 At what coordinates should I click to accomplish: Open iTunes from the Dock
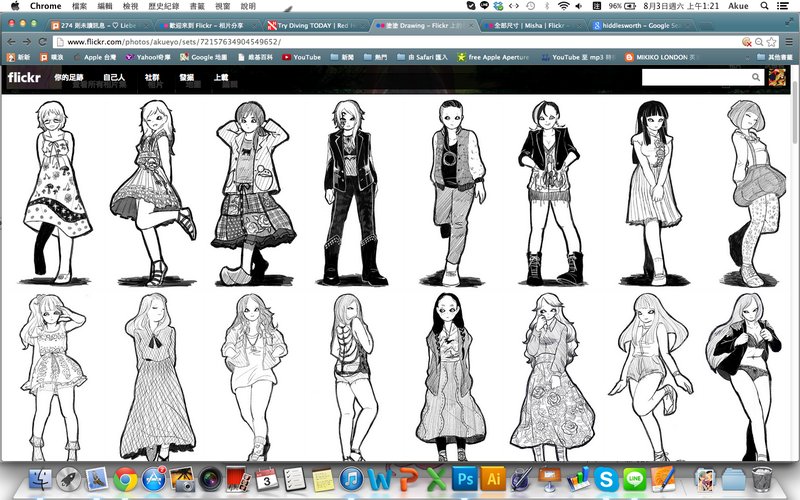351,479
